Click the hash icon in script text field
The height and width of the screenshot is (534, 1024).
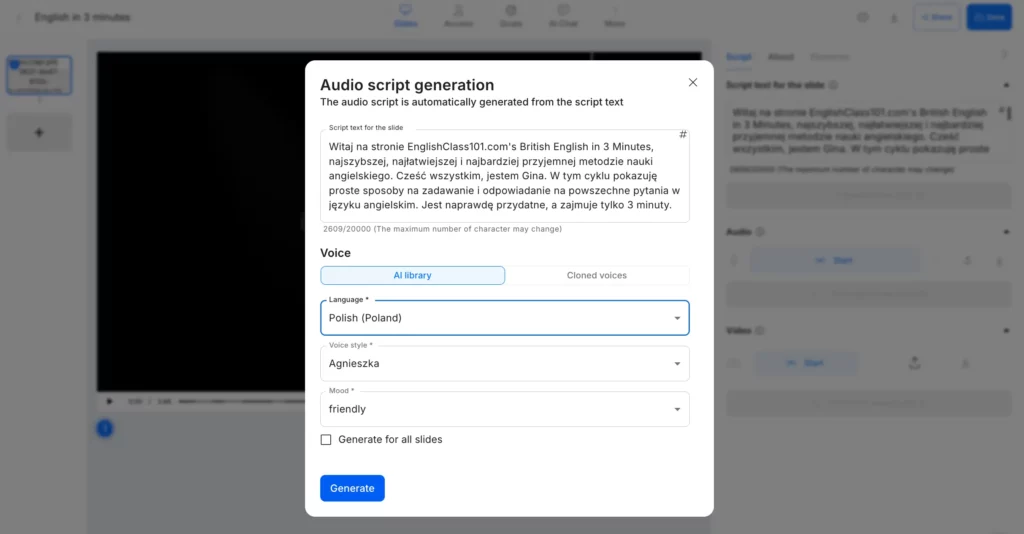point(683,135)
